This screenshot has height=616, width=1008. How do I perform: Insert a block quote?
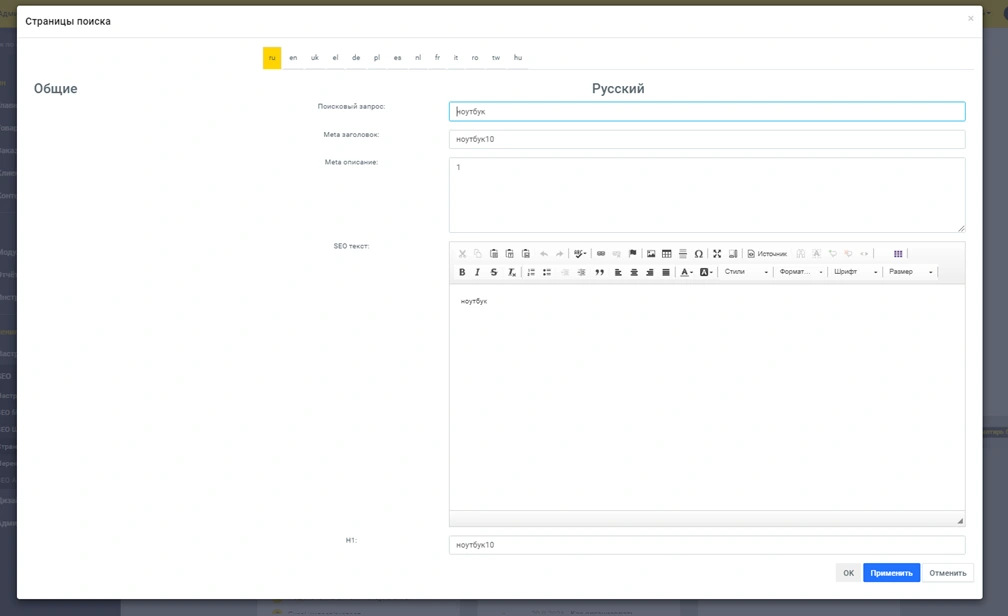coord(599,272)
